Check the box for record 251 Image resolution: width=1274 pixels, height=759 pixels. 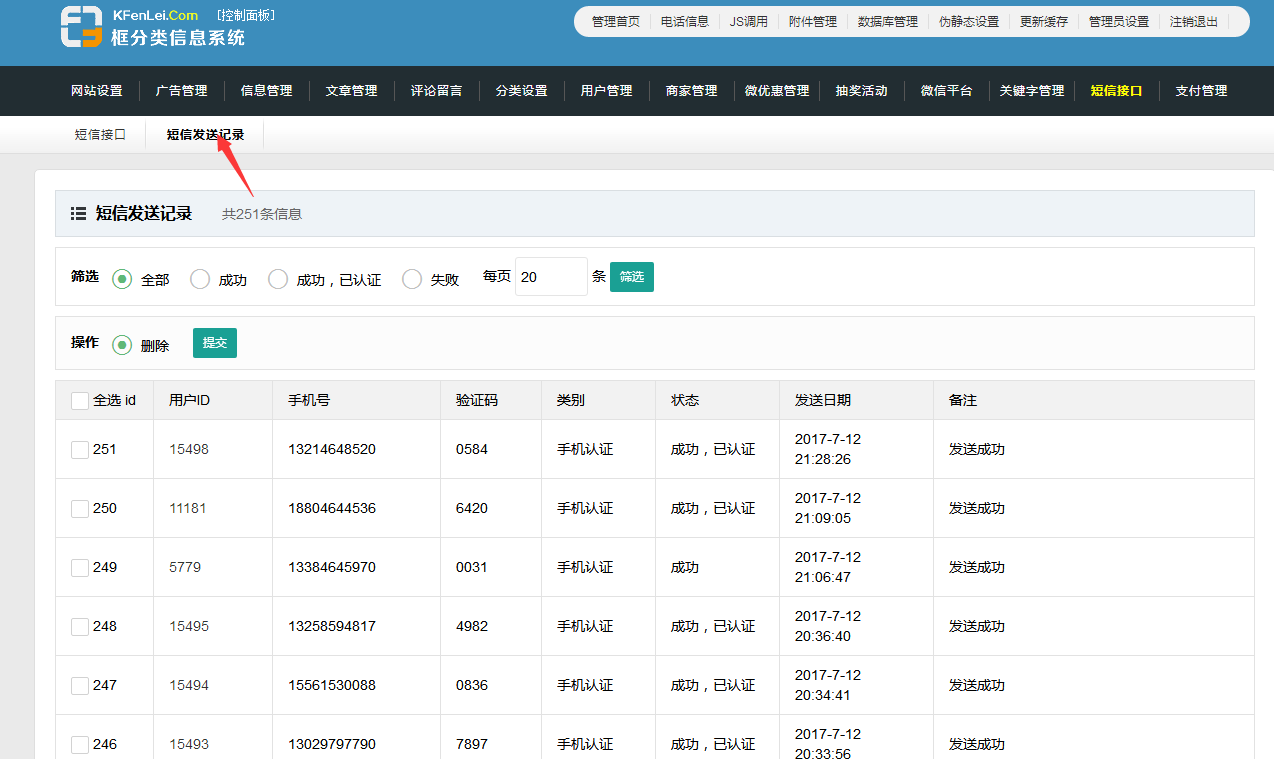coord(80,450)
